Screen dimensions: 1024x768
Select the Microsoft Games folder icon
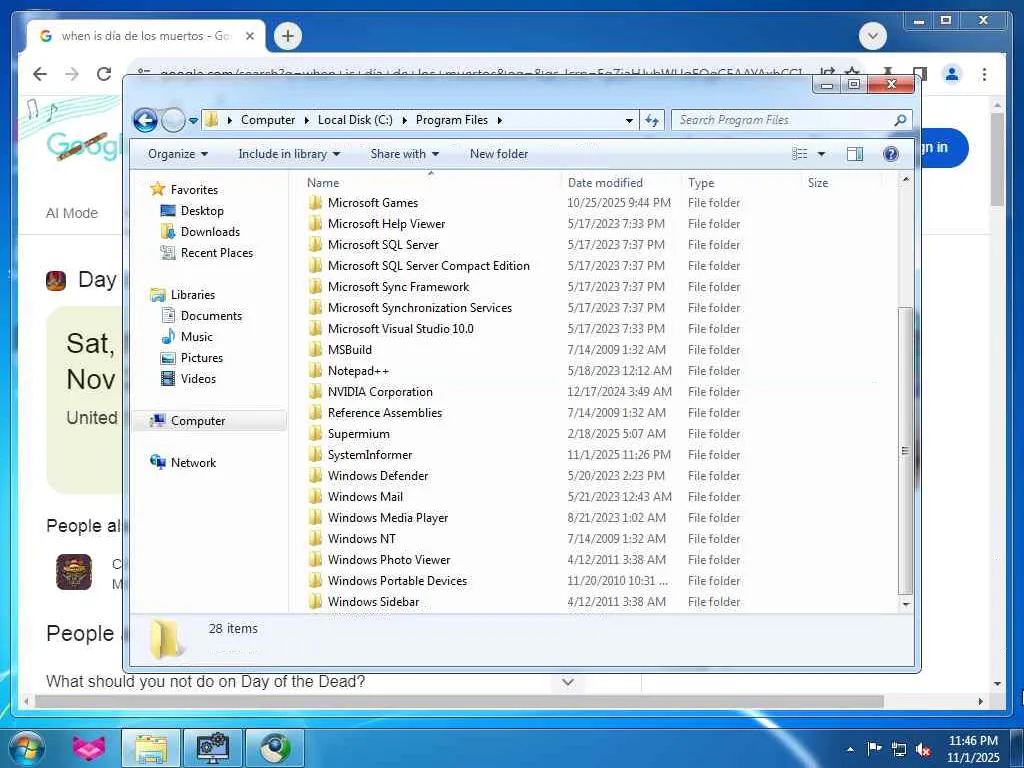click(315, 203)
